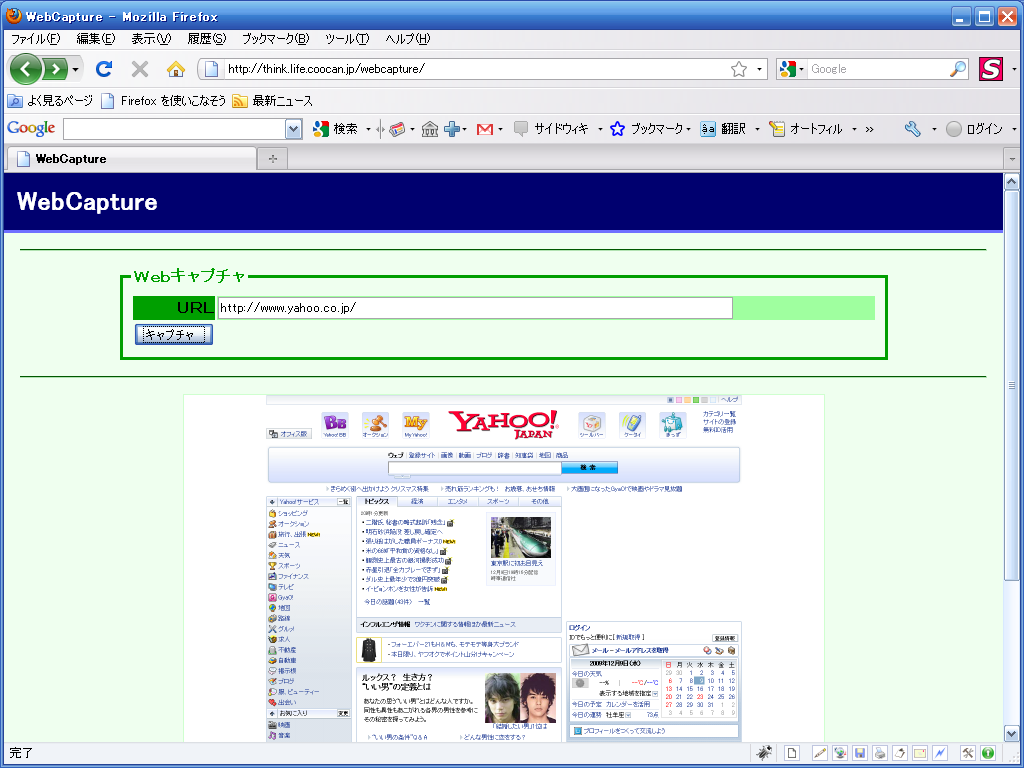This screenshot has height=768, width=1024.
Task: Show more Google toolbar buttons chevron
Action: click(869, 129)
